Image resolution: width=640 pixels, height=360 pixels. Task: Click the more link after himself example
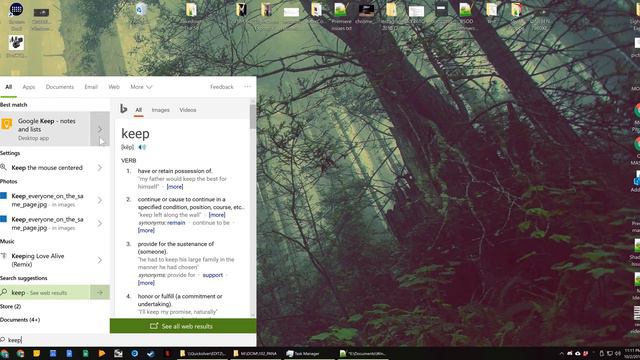(x=175, y=187)
